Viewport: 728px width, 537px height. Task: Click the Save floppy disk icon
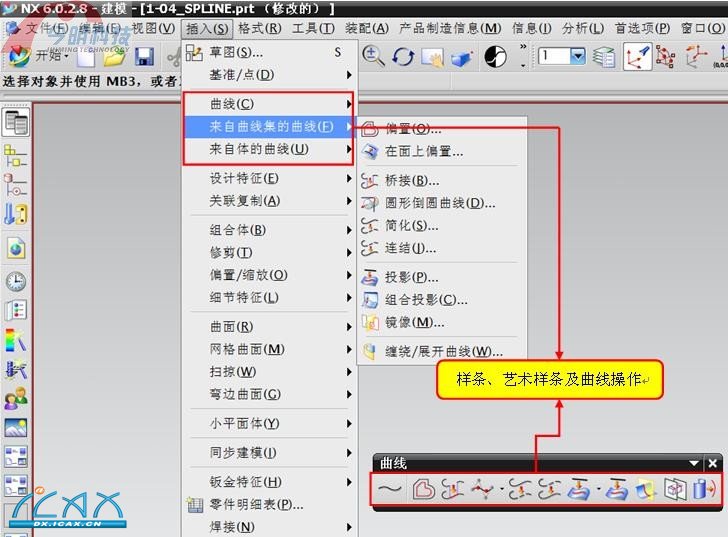[x=144, y=57]
